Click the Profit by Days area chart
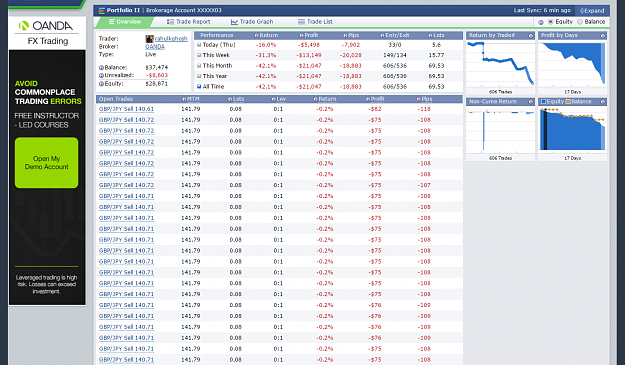625x365 pixels. tap(572, 64)
